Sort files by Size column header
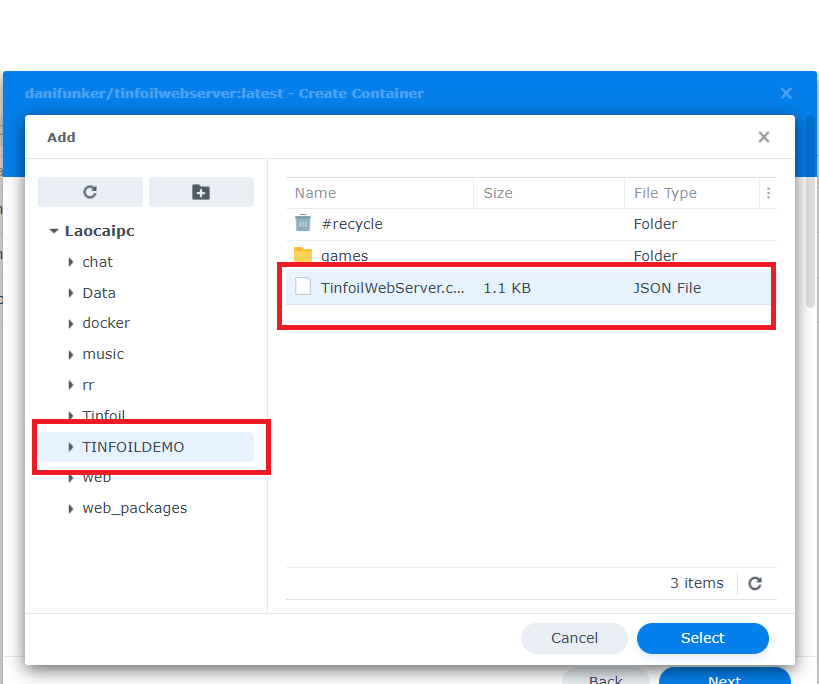Image resolution: width=819 pixels, height=684 pixels. coord(498,193)
